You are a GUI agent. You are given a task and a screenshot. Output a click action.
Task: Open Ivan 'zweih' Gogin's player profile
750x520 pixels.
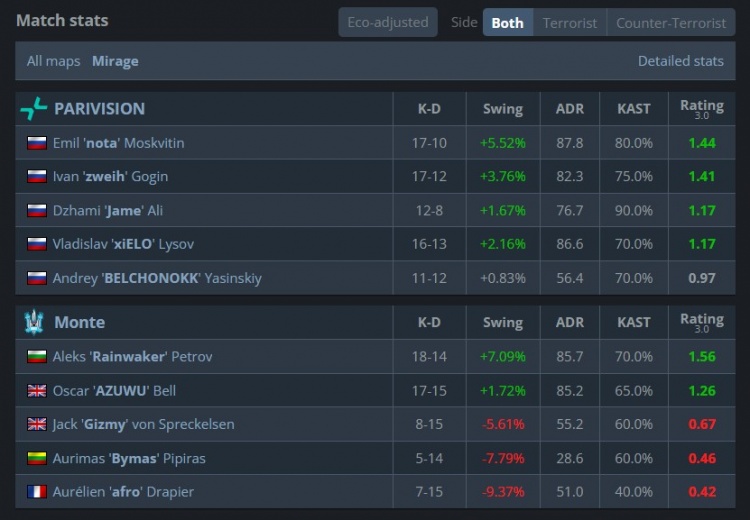coord(110,177)
